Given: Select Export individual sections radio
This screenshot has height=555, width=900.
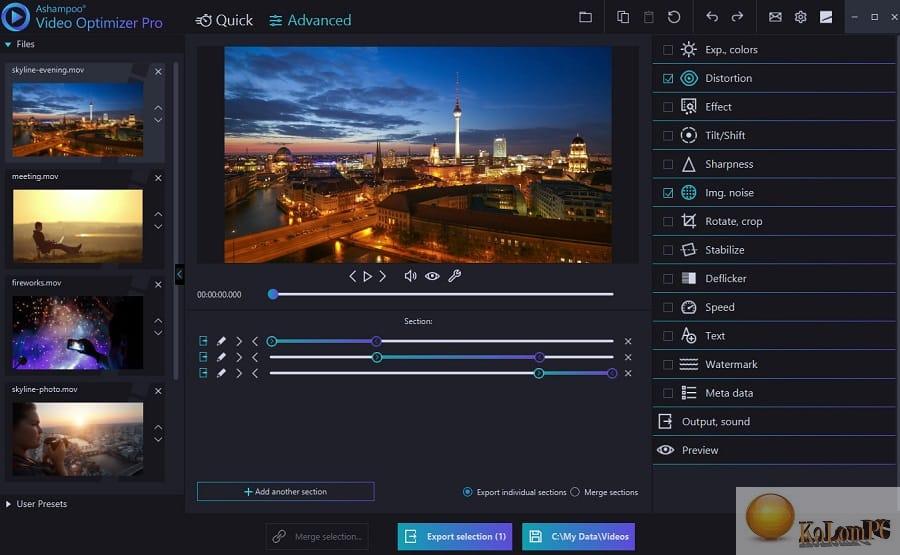Looking at the screenshot, I should 468,492.
